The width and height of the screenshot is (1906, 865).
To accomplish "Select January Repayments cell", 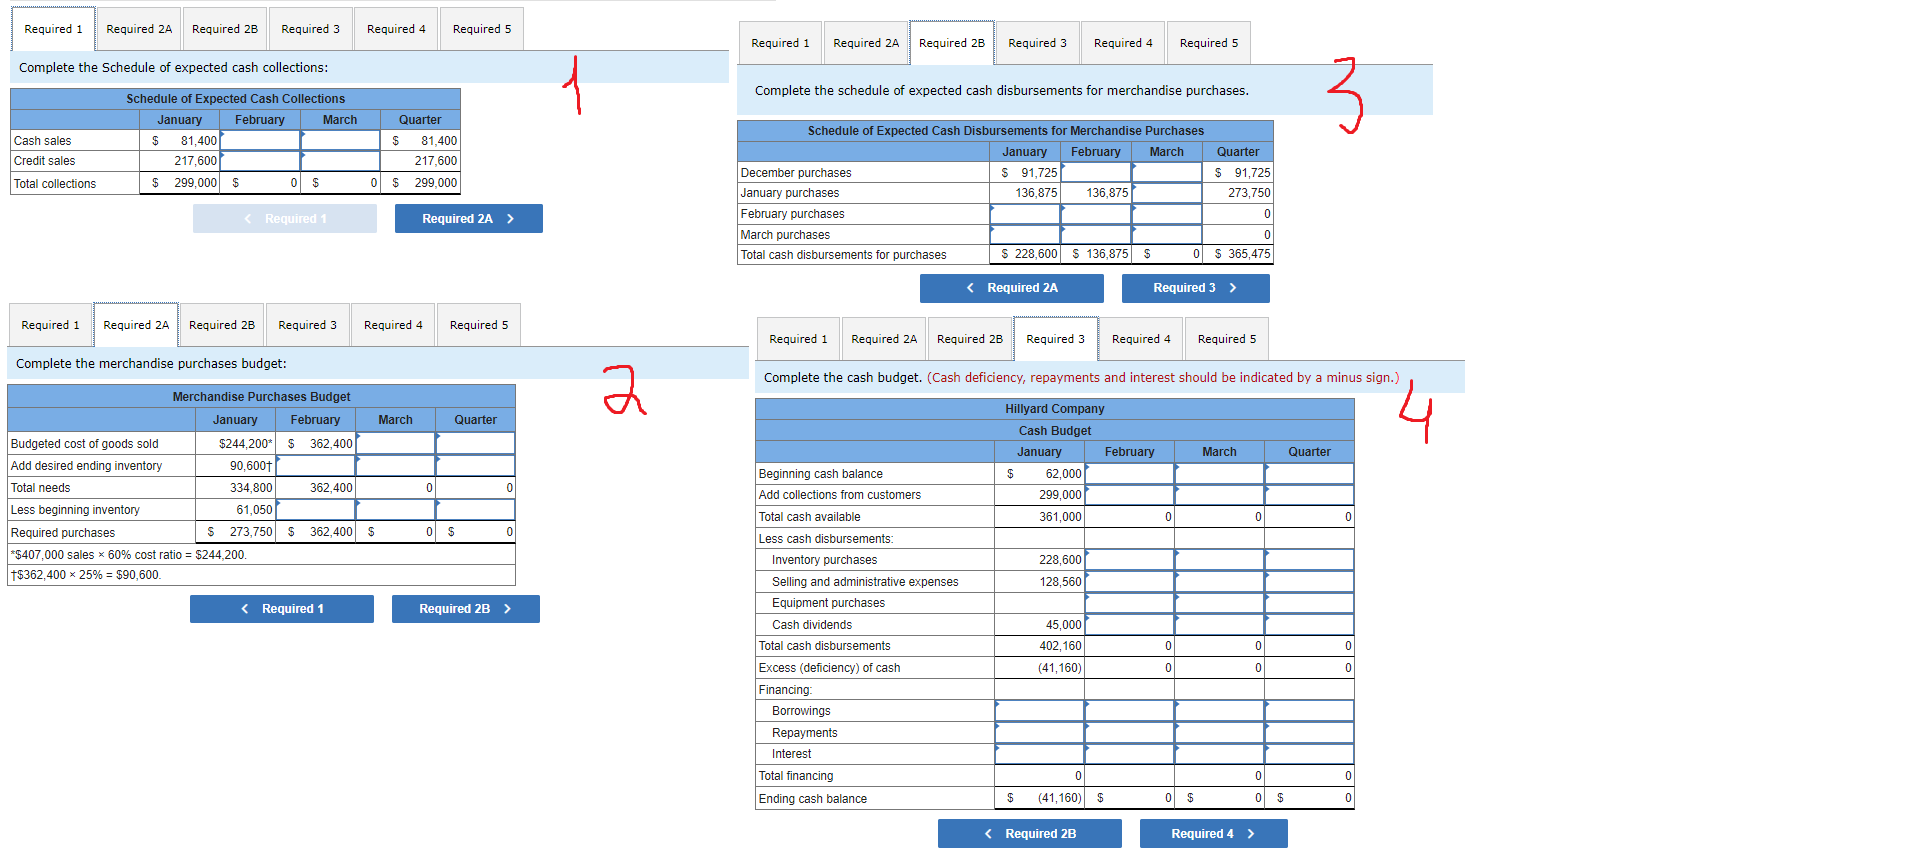I will click(1040, 733).
